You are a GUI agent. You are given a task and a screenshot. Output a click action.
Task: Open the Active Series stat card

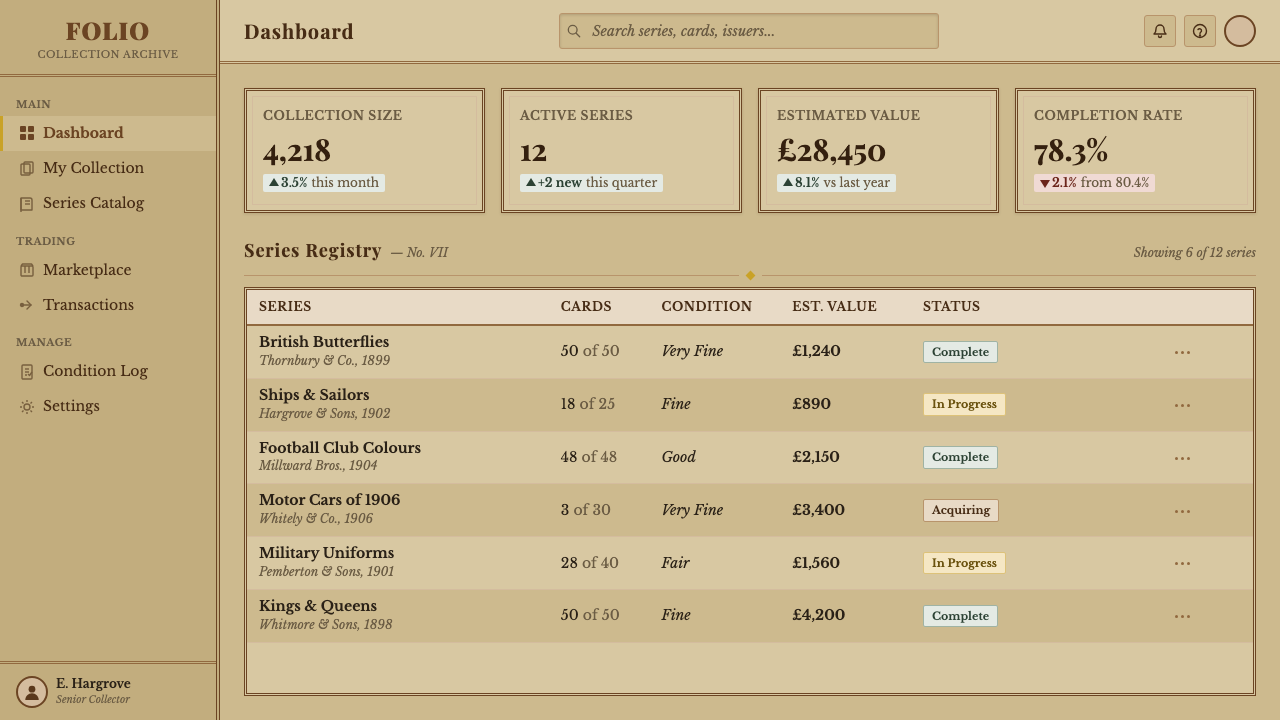pyautogui.click(x=621, y=151)
